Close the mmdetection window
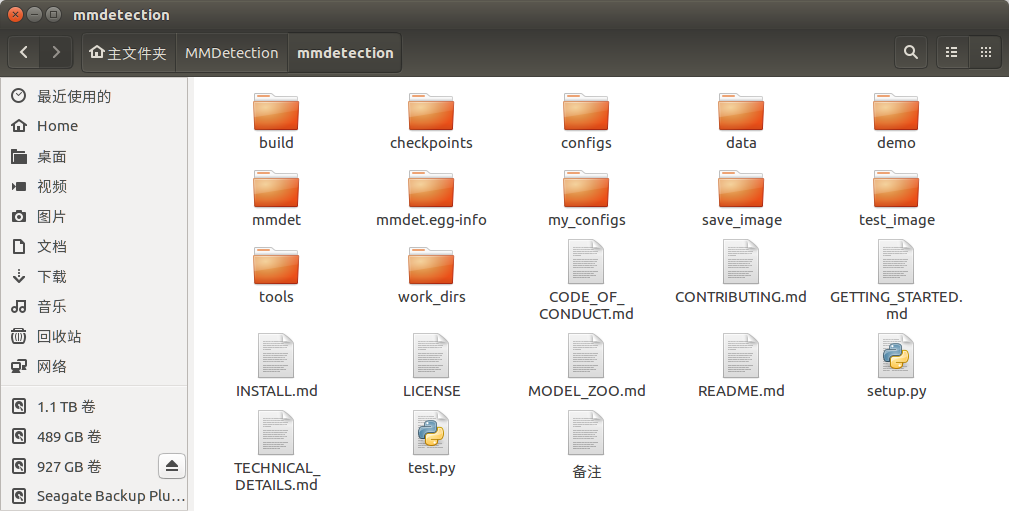 coord(15,14)
